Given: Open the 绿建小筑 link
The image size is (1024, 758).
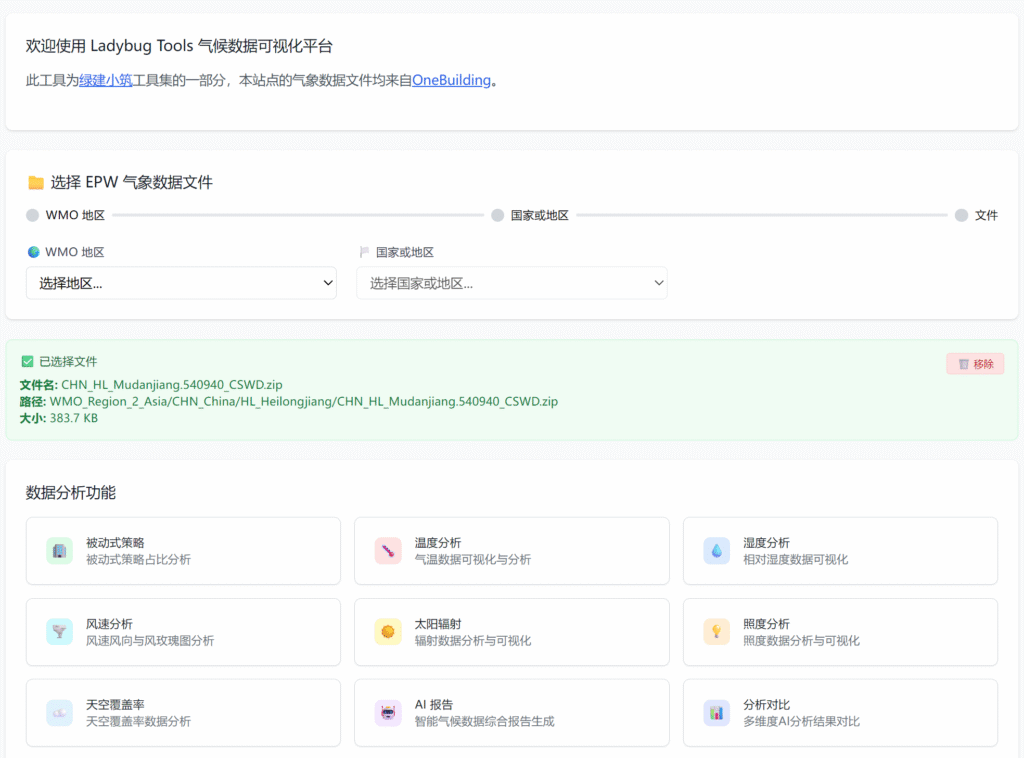Looking at the screenshot, I should coord(106,80).
